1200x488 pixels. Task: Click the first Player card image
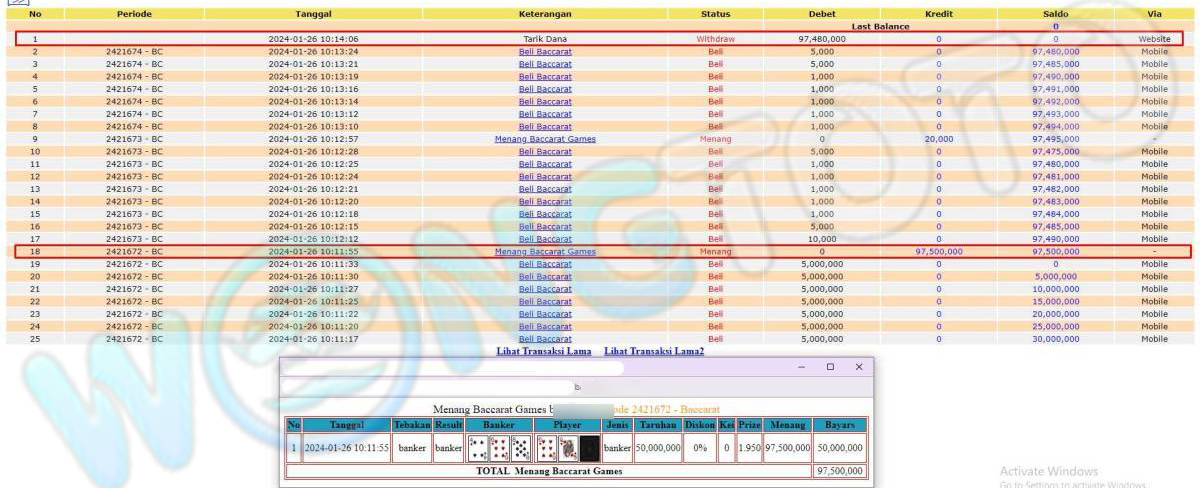click(547, 448)
